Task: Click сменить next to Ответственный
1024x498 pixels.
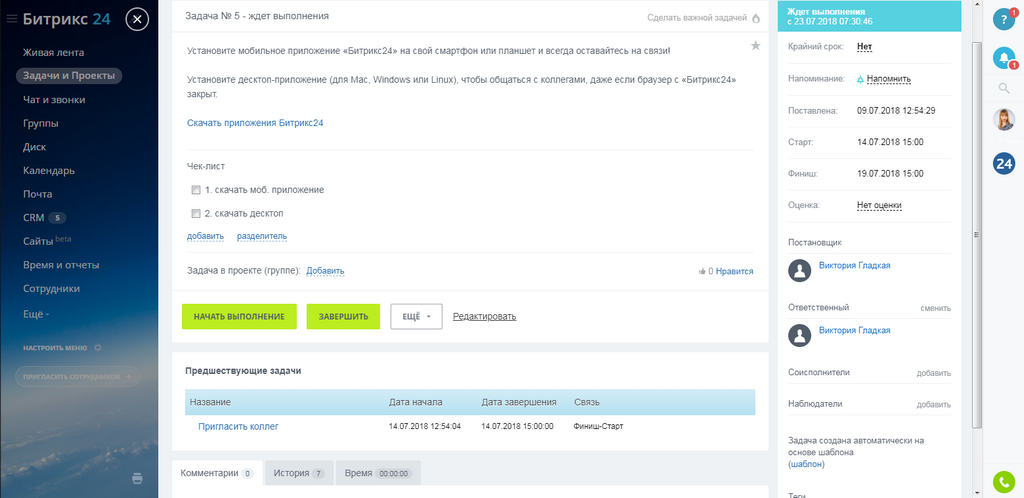Action: 936,308
